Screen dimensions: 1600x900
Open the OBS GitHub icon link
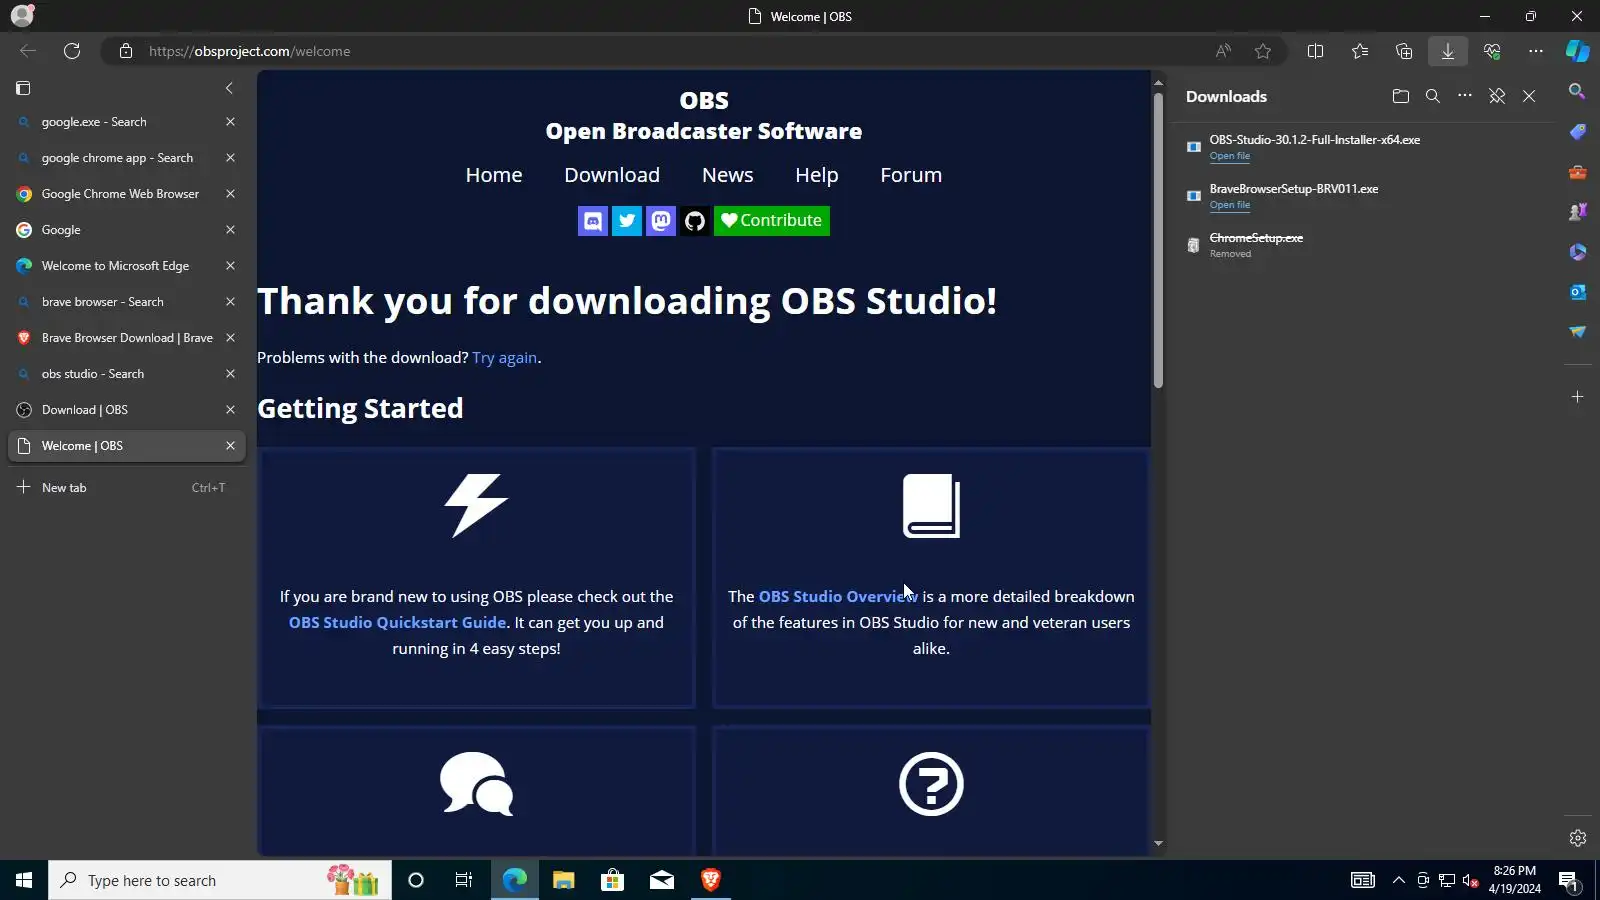pyautogui.click(x=695, y=221)
